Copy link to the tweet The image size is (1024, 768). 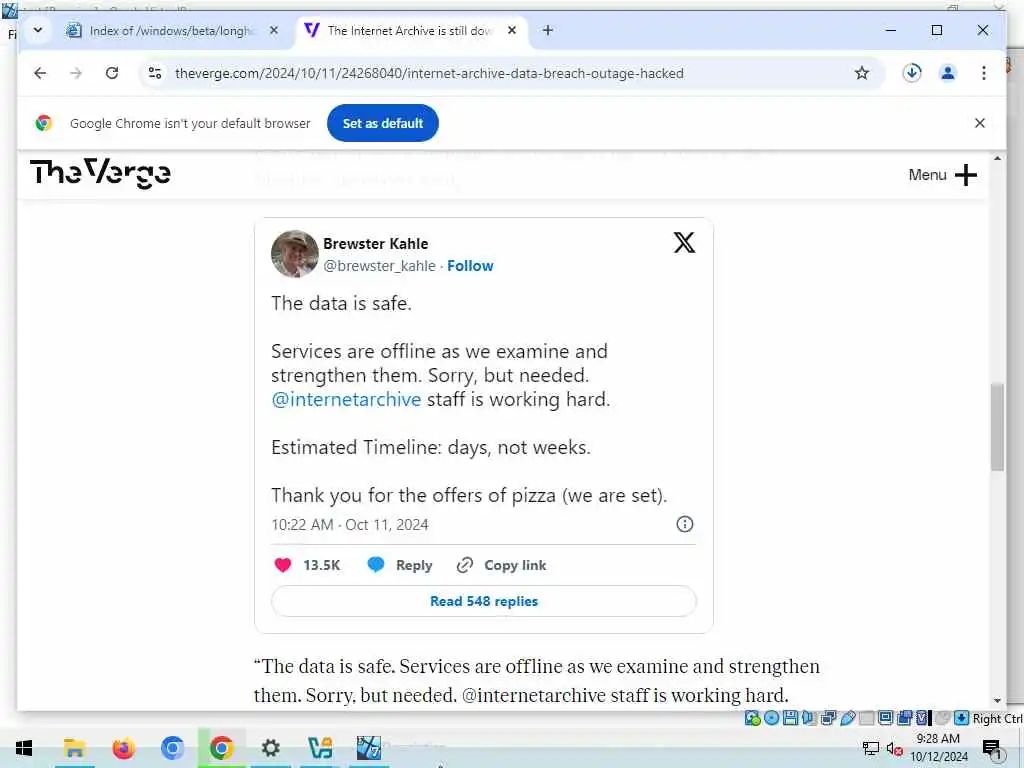click(x=502, y=565)
